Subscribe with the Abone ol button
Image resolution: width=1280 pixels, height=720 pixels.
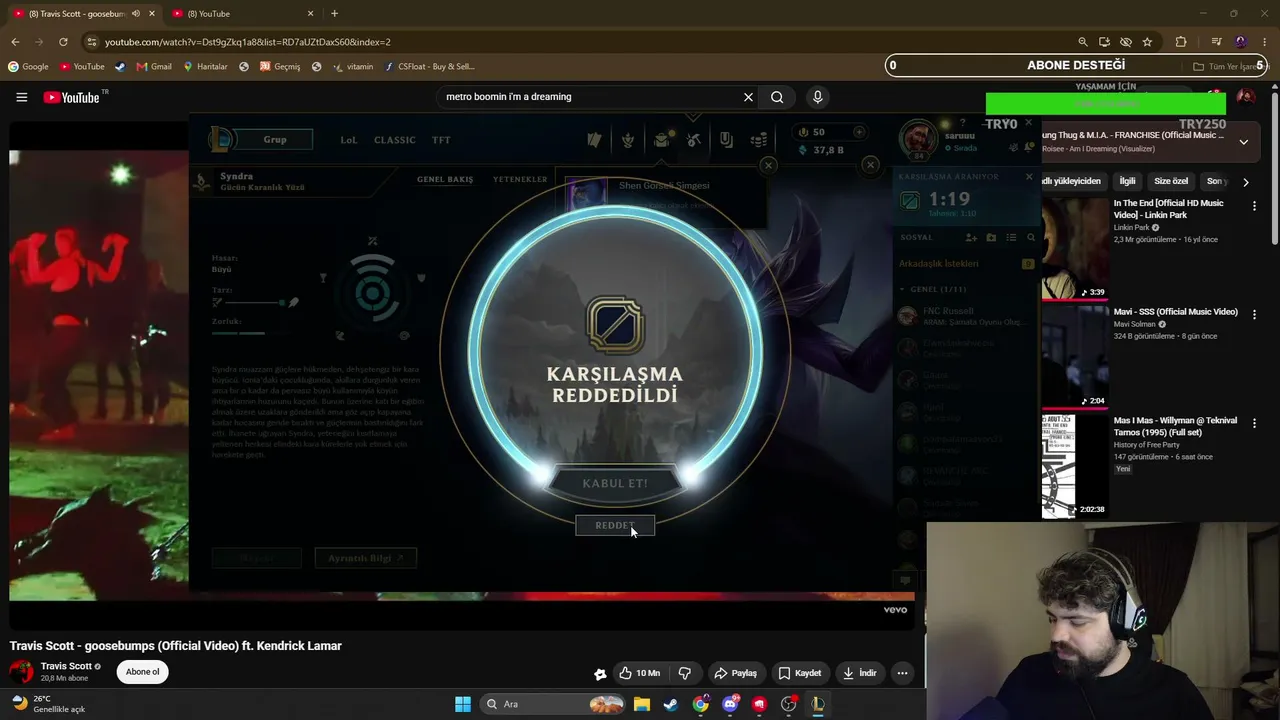142,672
